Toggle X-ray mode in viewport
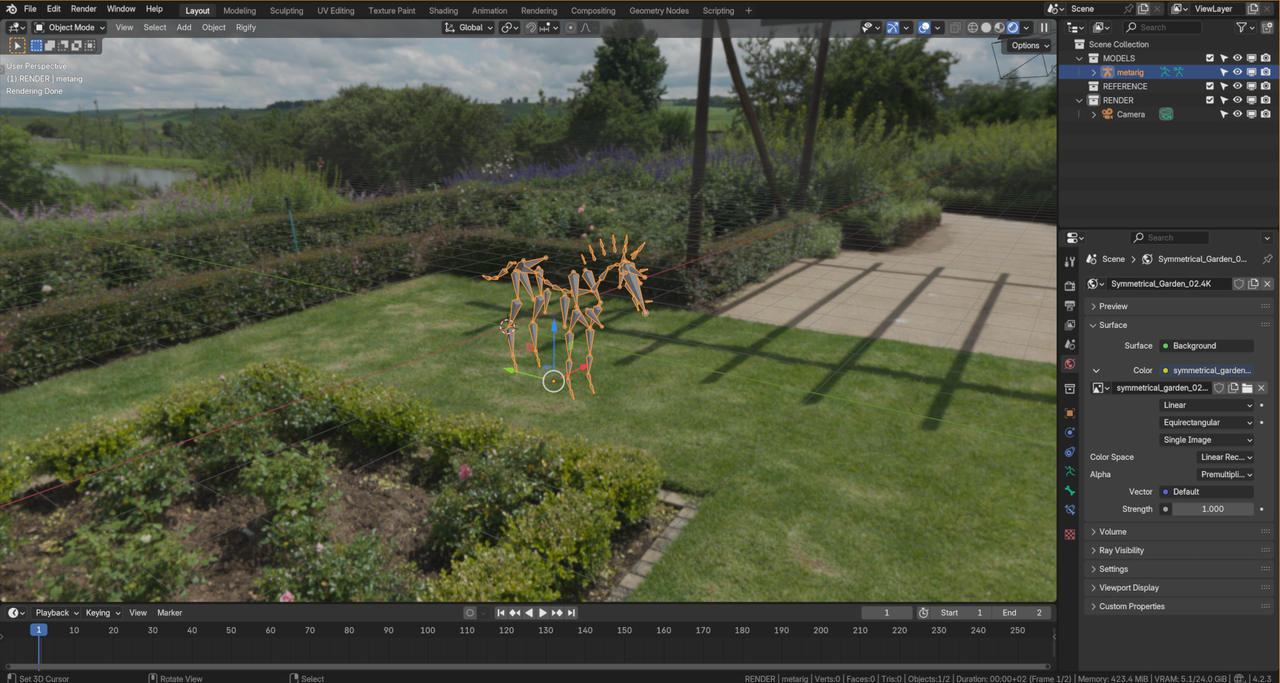The width and height of the screenshot is (1280, 683). (x=954, y=28)
